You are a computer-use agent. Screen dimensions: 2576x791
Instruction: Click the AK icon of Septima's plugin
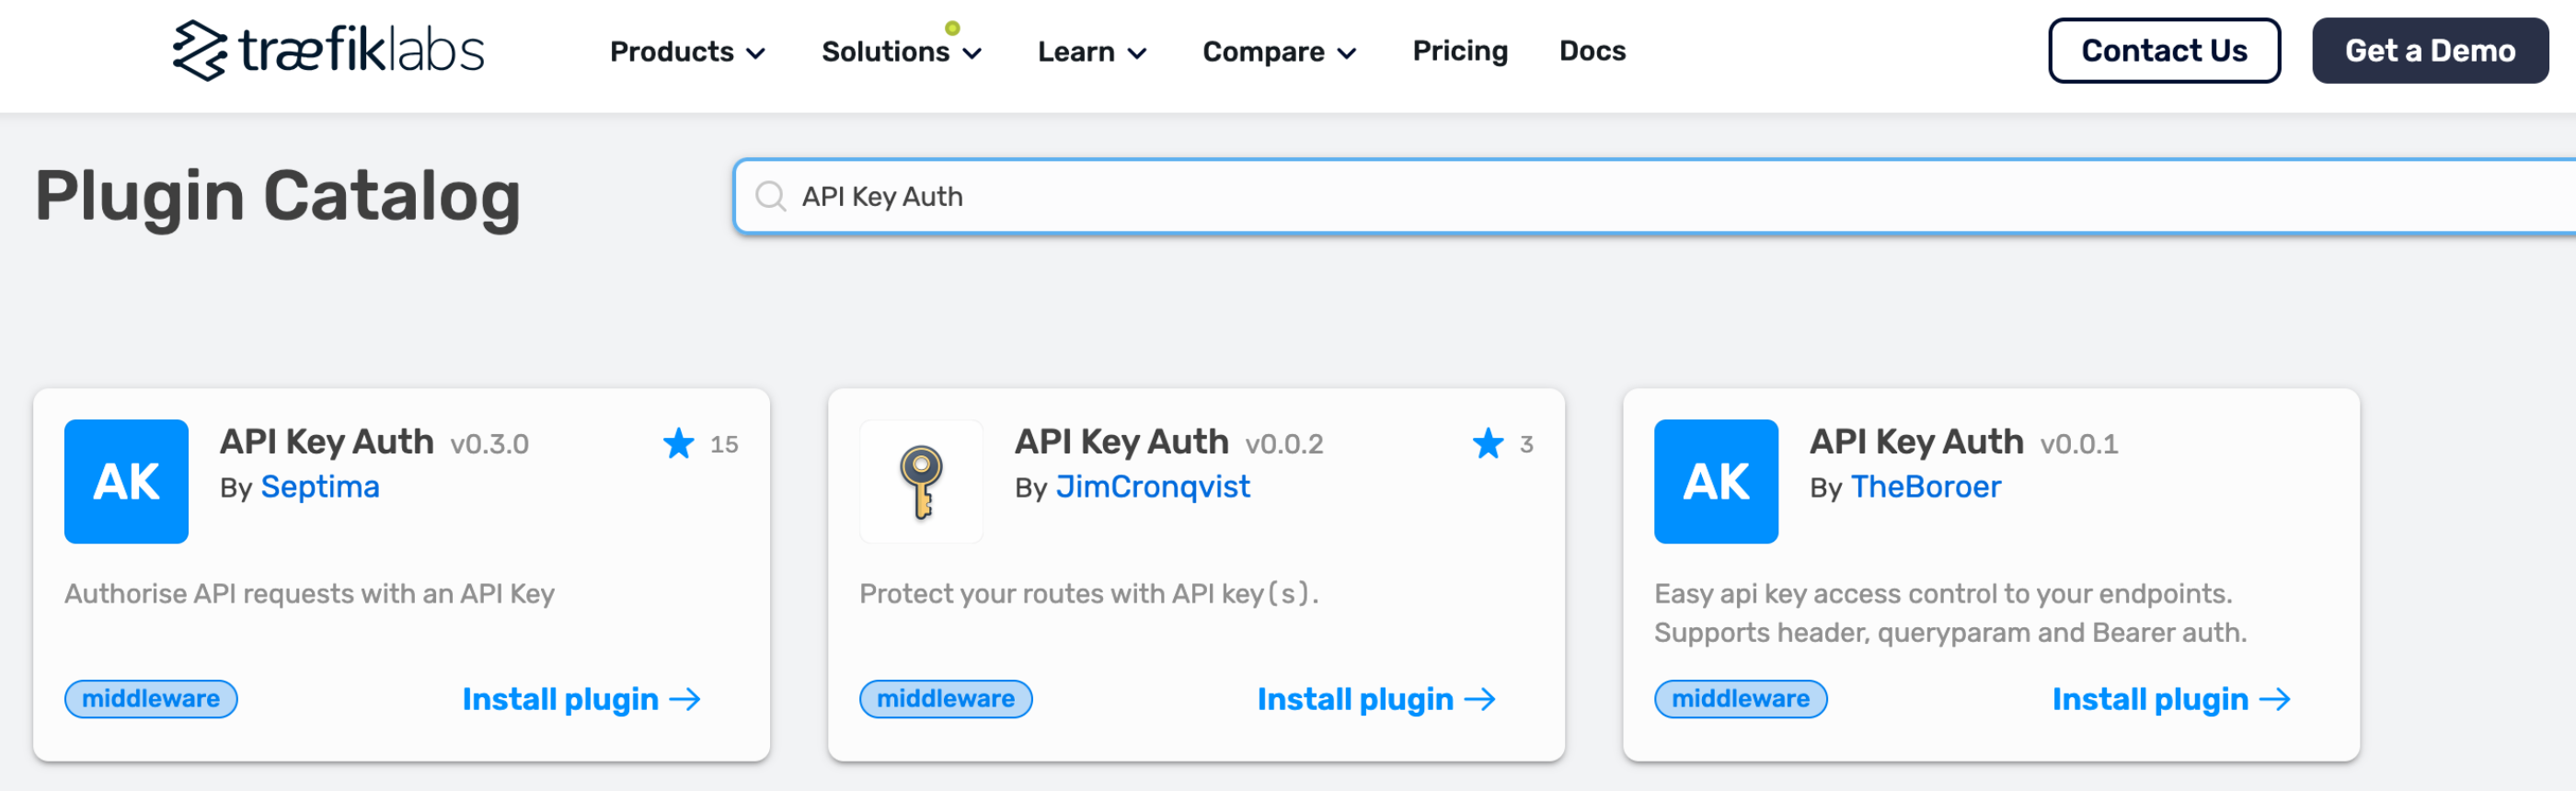point(126,481)
